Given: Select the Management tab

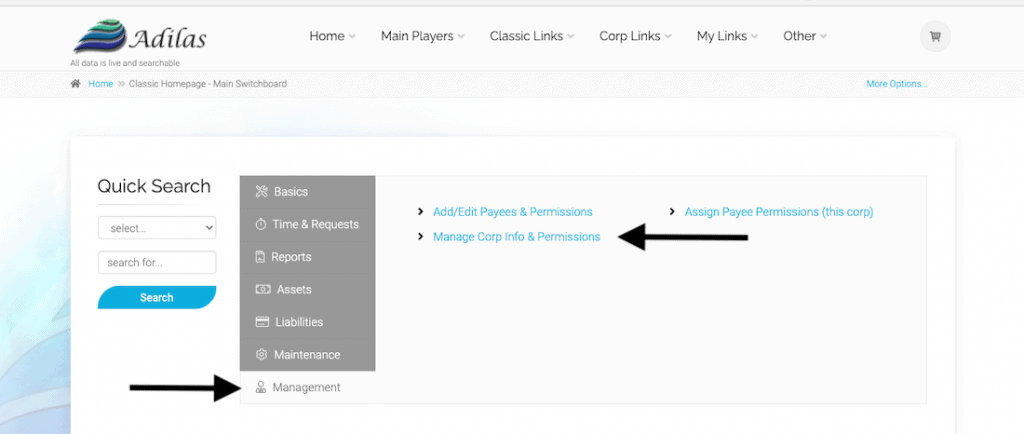Looking at the screenshot, I should click(x=308, y=388).
